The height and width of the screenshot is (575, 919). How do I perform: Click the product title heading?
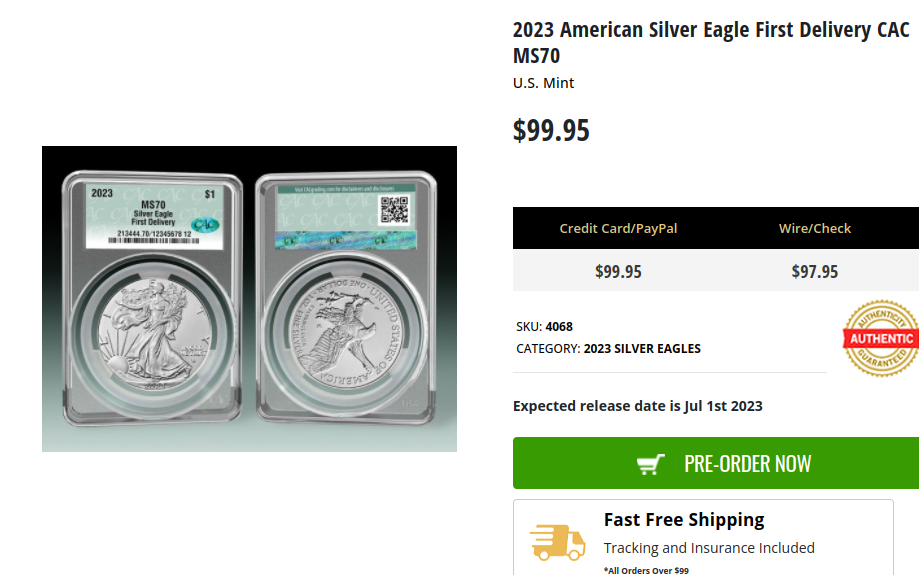tap(711, 42)
